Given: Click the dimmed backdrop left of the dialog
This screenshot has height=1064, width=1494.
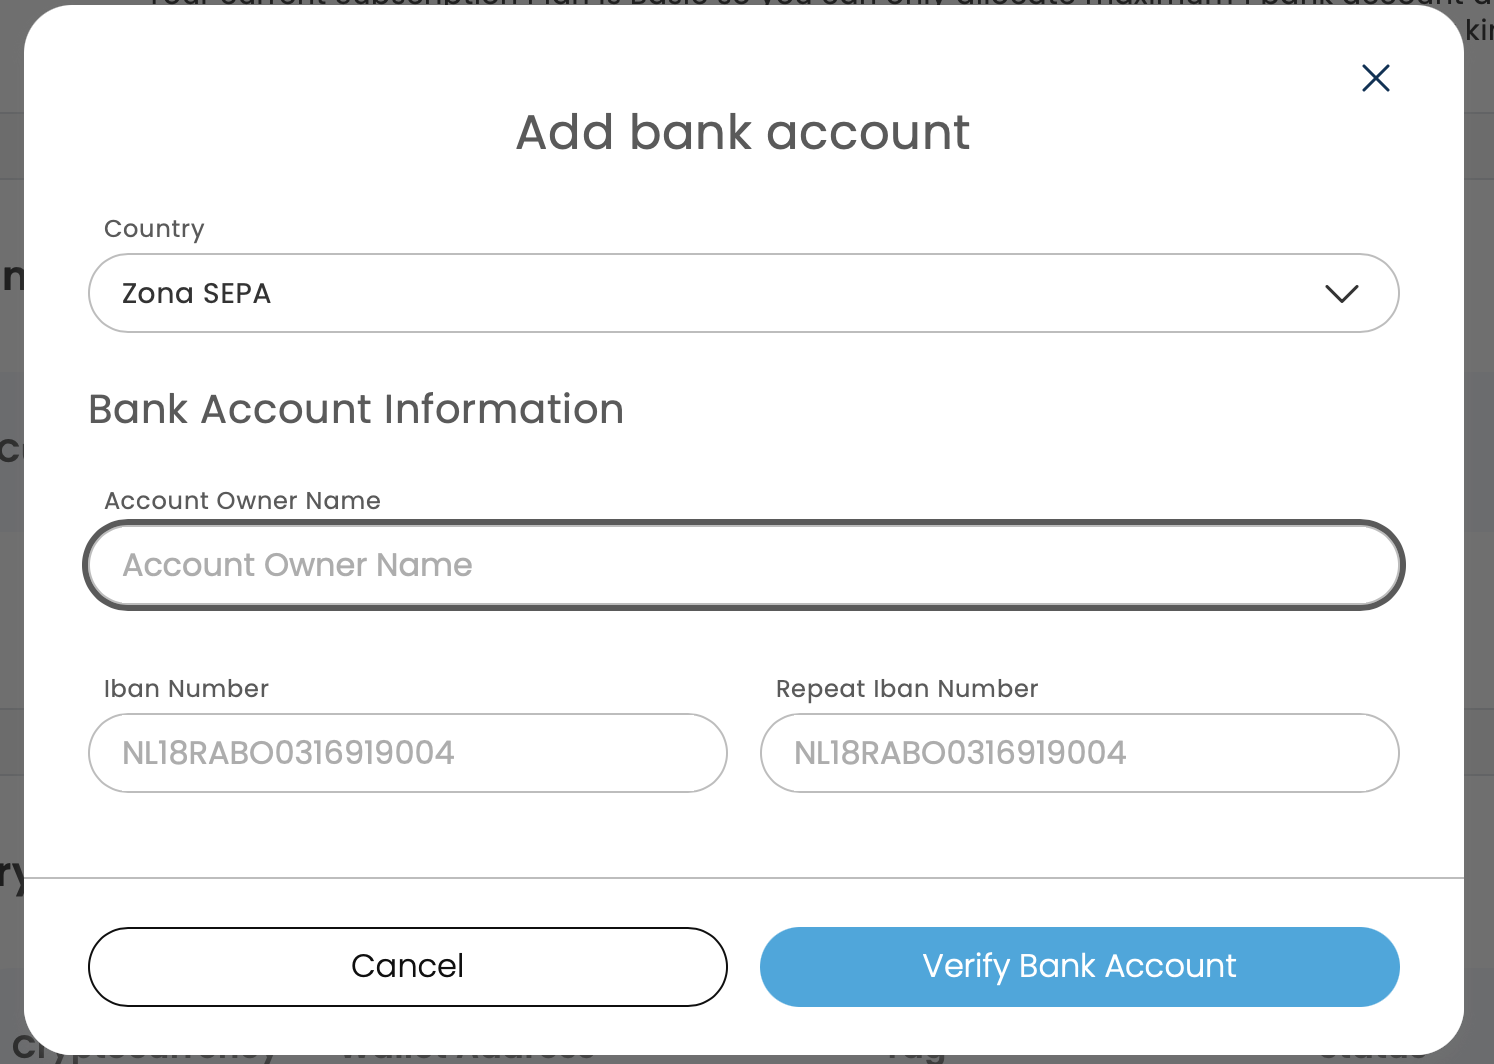Looking at the screenshot, I should 10,600.
